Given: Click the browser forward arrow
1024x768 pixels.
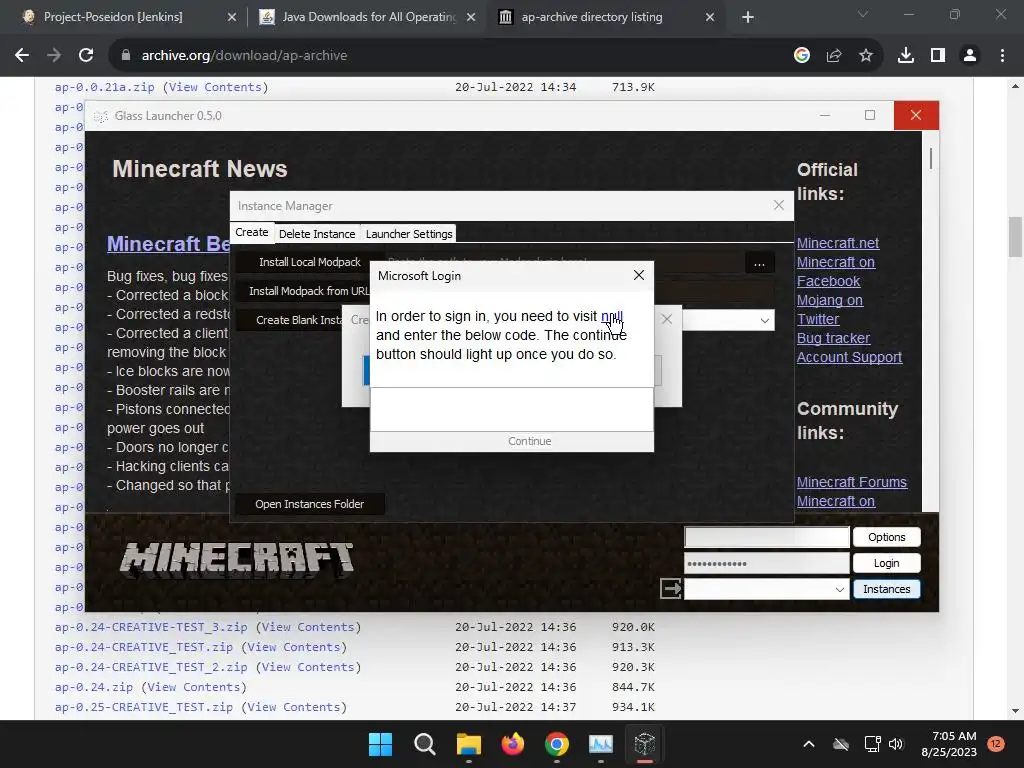Looking at the screenshot, I should (54, 56).
